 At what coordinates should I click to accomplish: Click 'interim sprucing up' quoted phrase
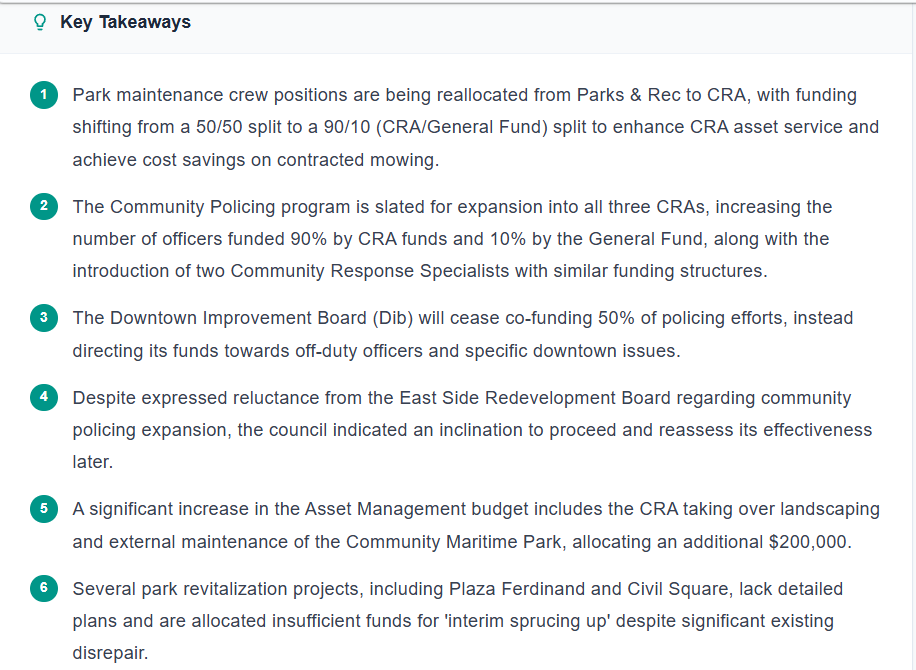(x=528, y=621)
